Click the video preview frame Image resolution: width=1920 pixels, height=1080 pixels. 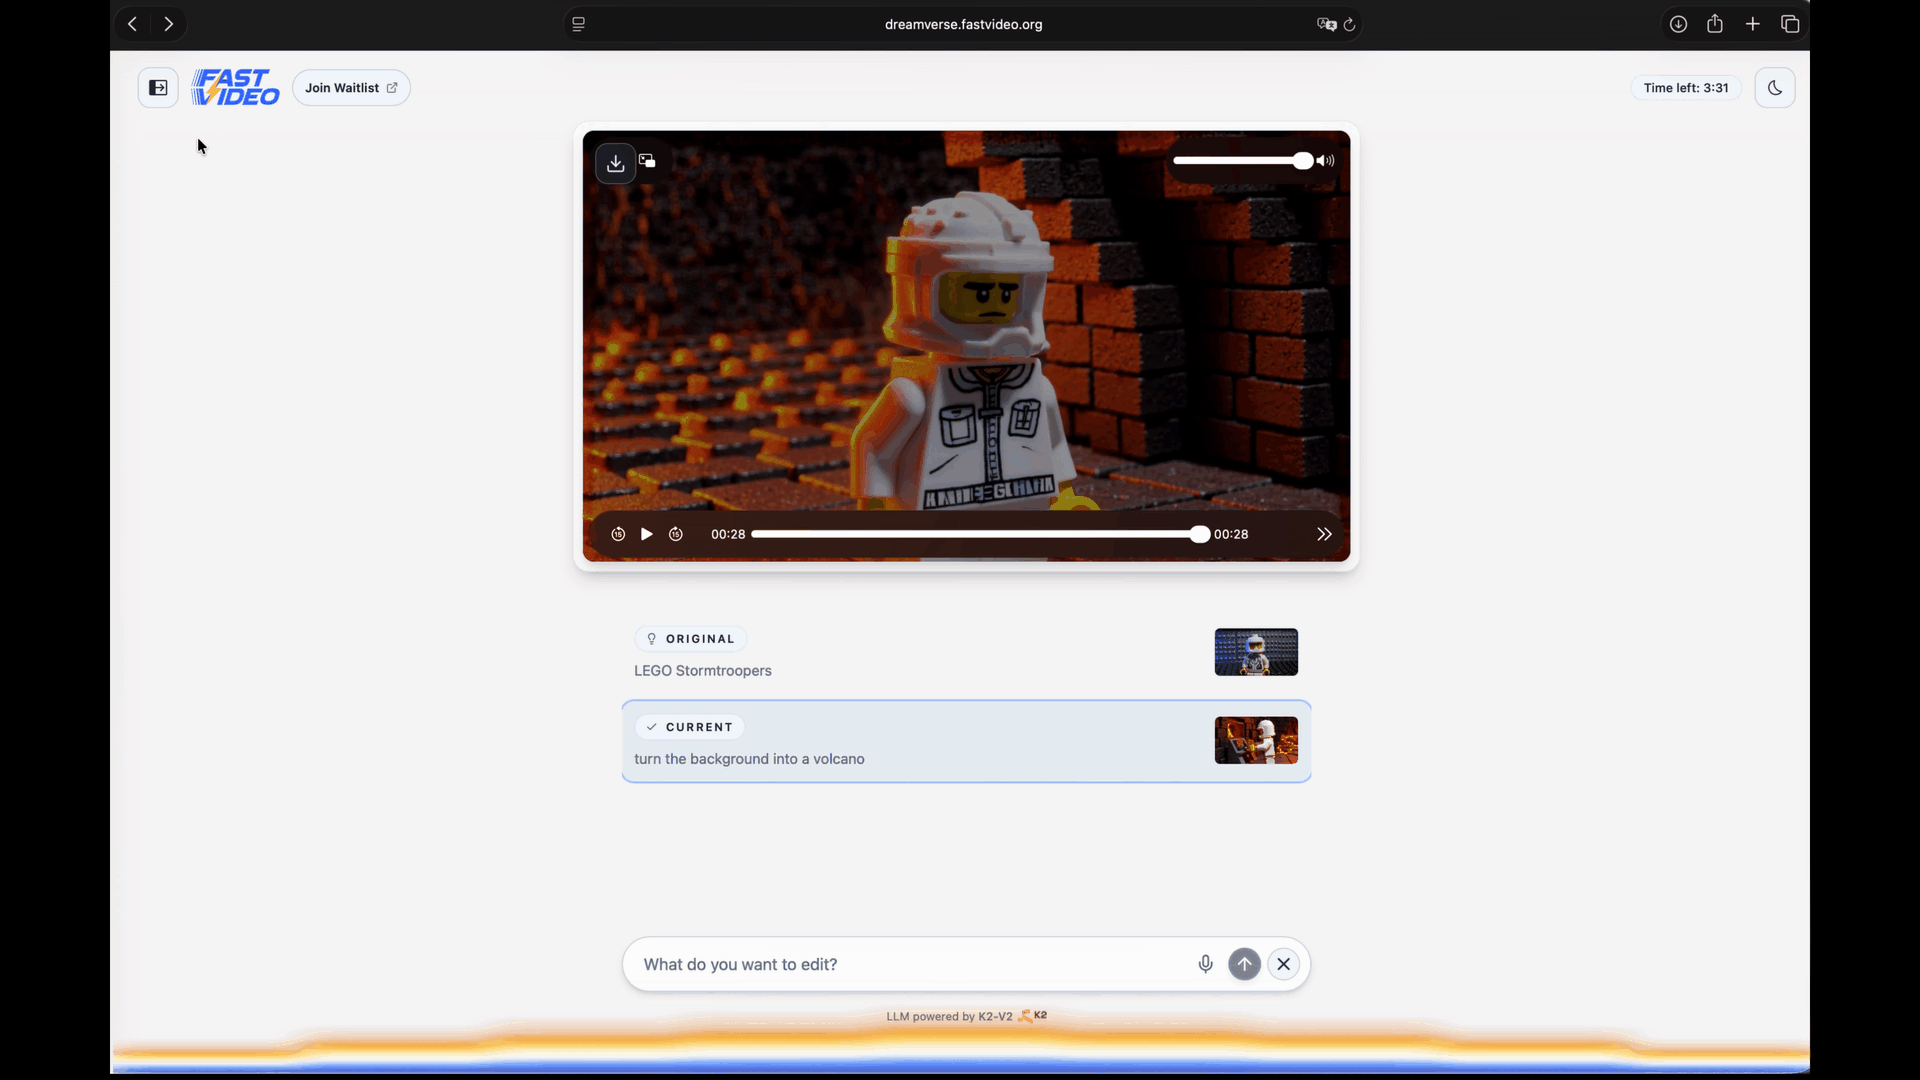coord(966,346)
